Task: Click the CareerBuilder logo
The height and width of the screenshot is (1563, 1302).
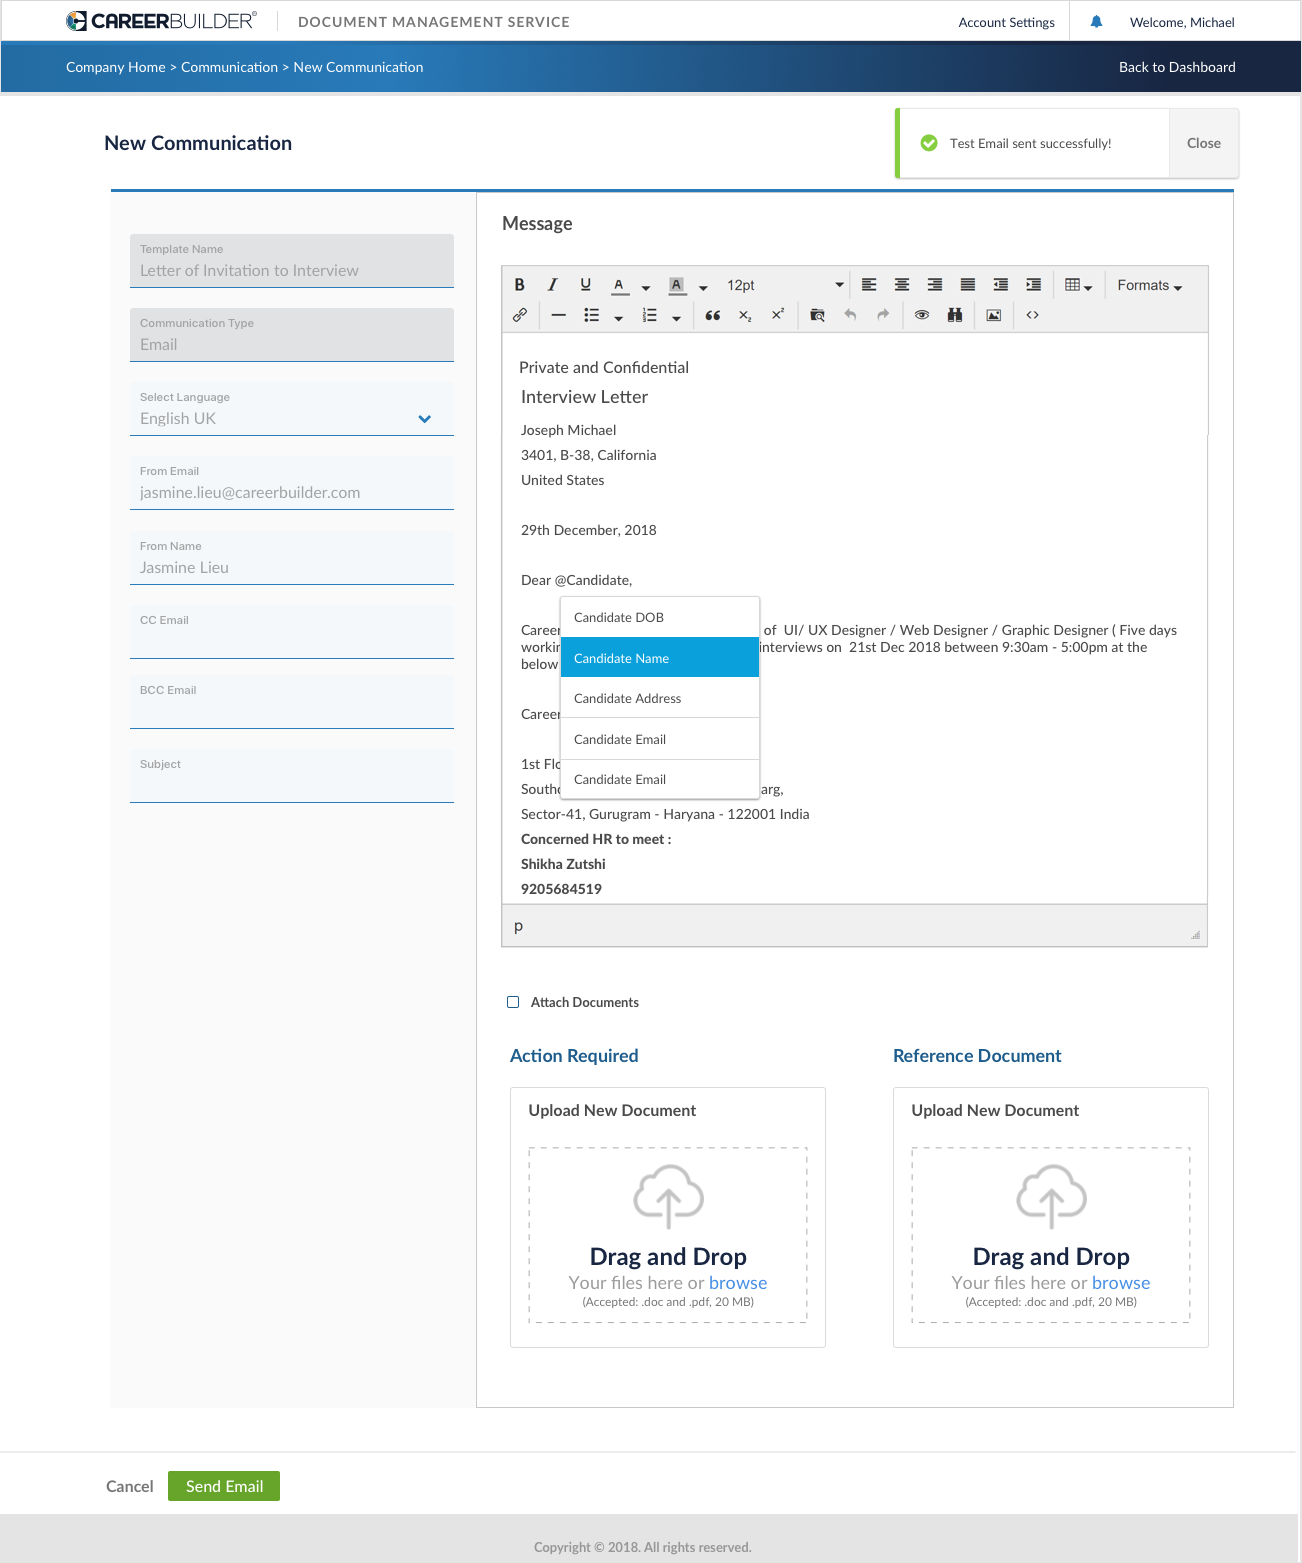Action: click(x=161, y=21)
